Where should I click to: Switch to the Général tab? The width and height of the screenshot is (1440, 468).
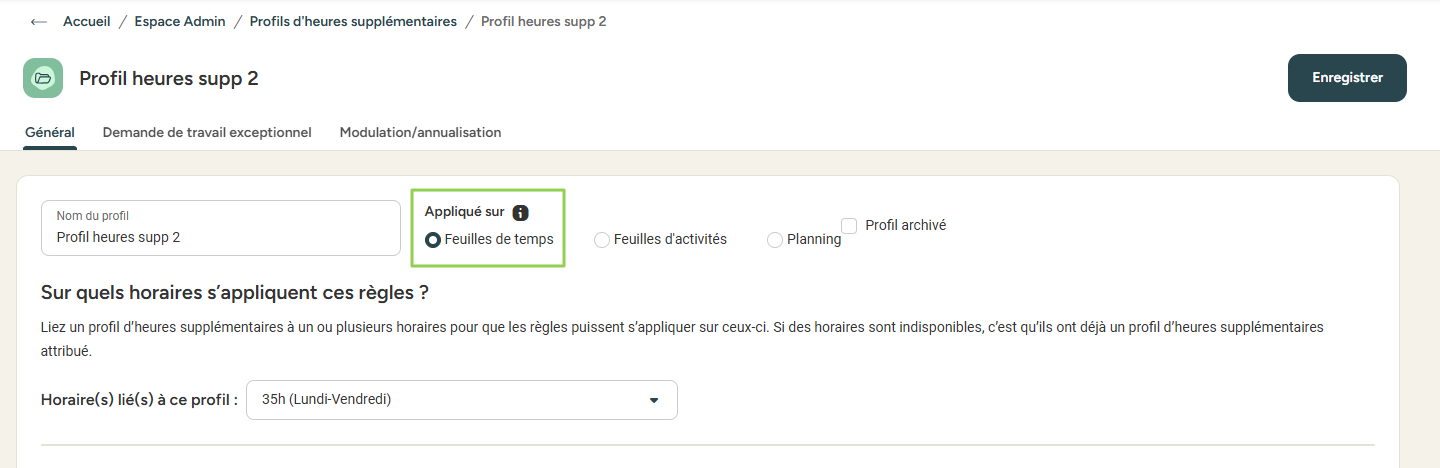[50, 132]
